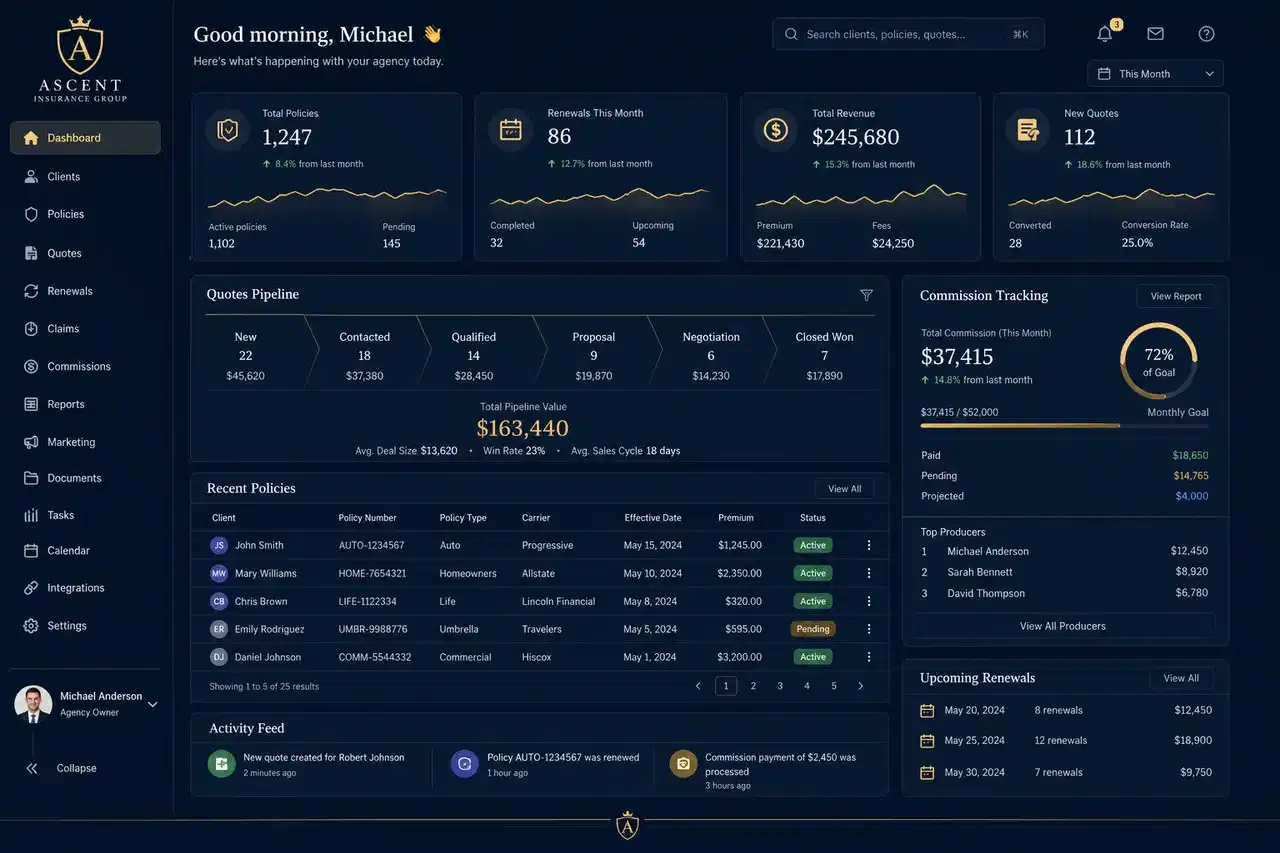Open Integrations in the sidebar
This screenshot has height=853, width=1280.
(x=85, y=588)
